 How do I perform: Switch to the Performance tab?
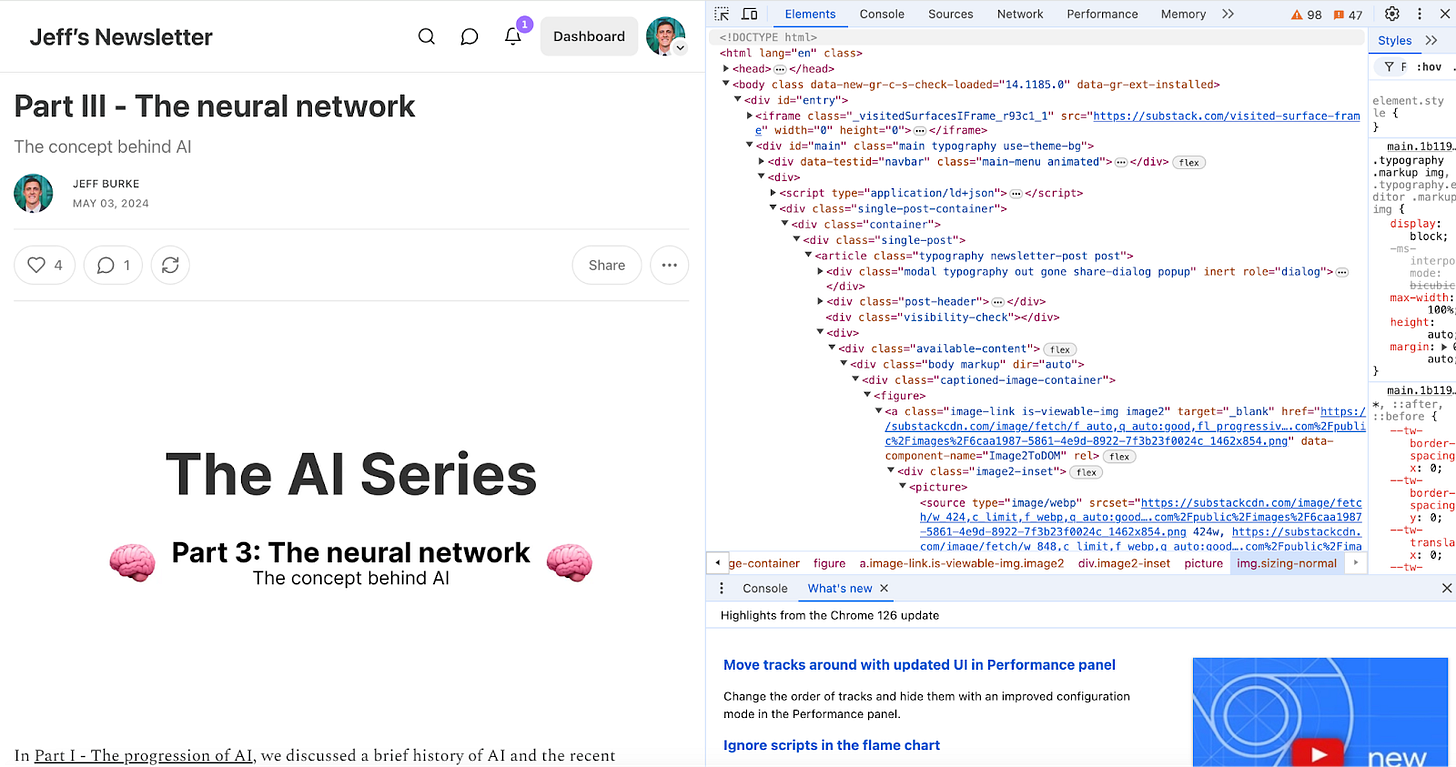[1102, 14]
